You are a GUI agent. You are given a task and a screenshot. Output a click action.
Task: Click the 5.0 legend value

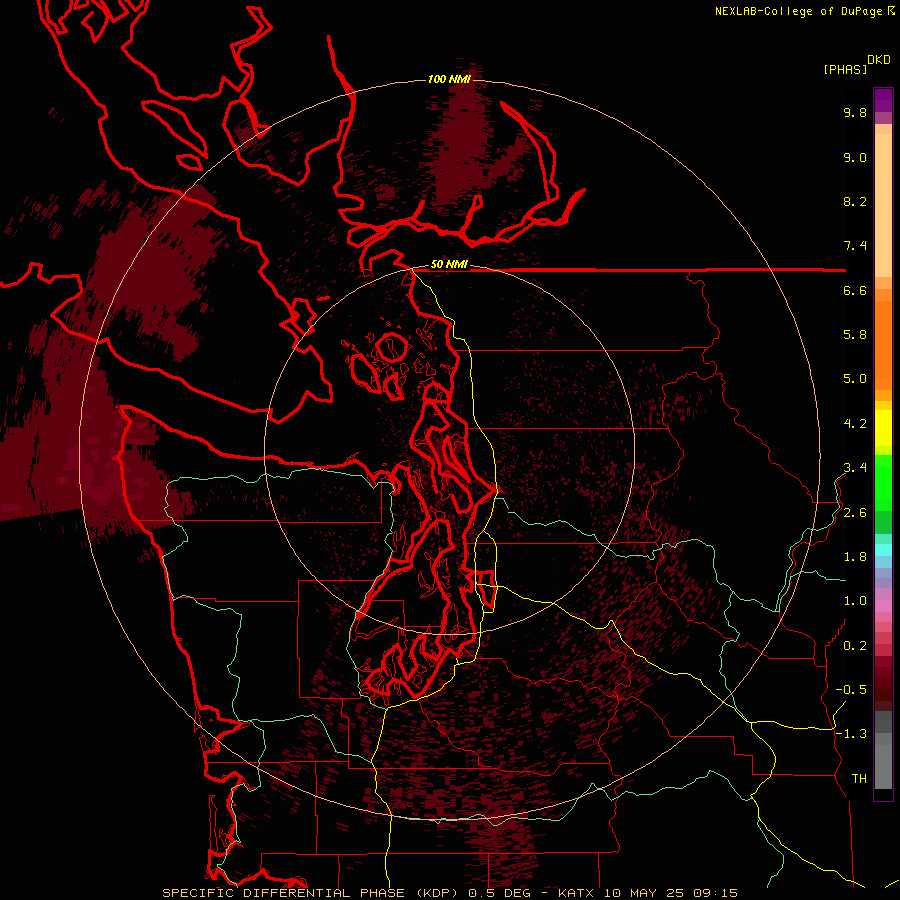(855, 379)
